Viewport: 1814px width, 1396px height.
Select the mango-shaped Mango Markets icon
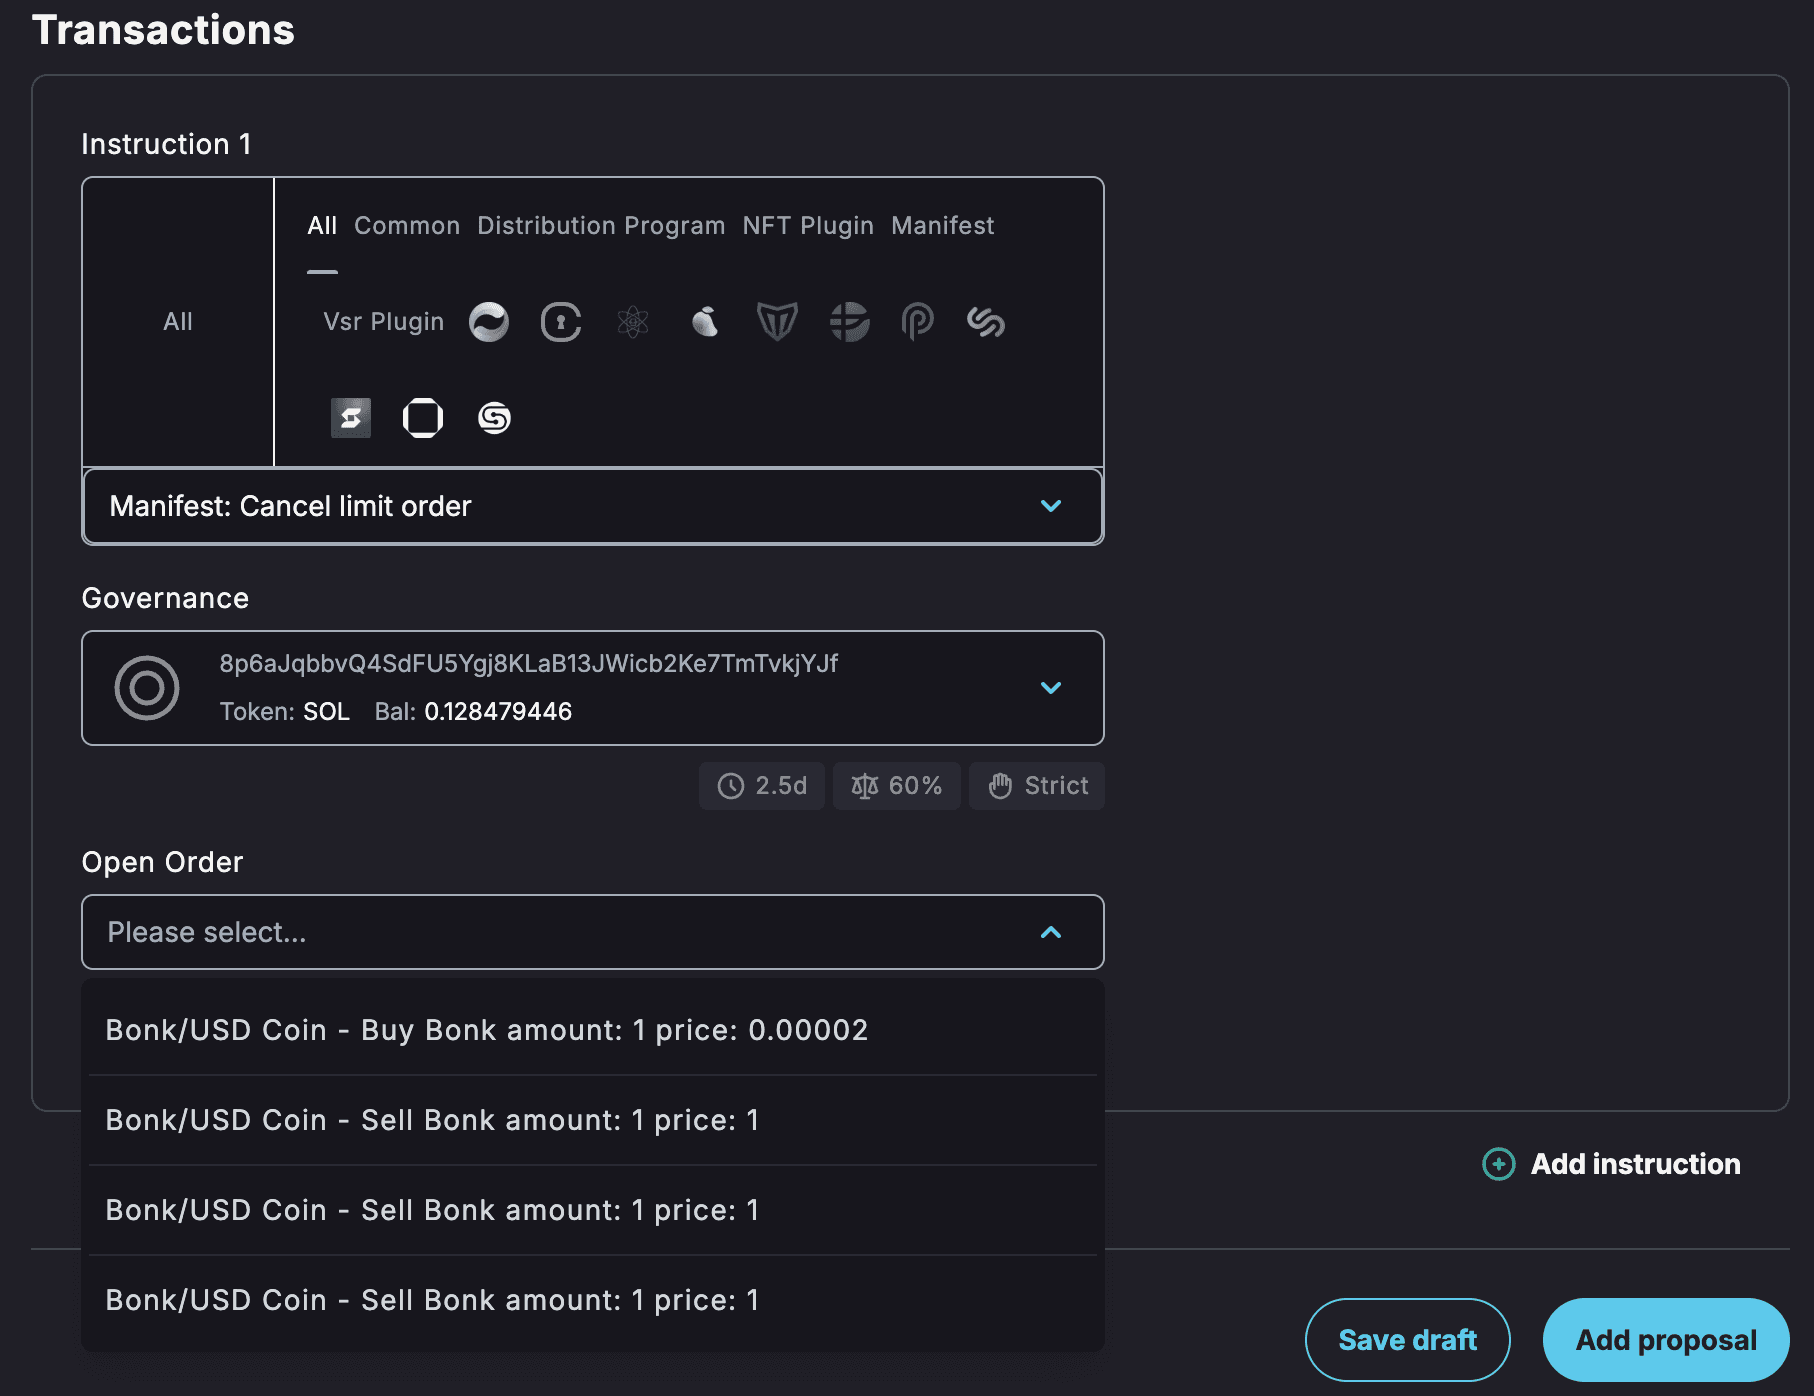(x=705, y=322)
